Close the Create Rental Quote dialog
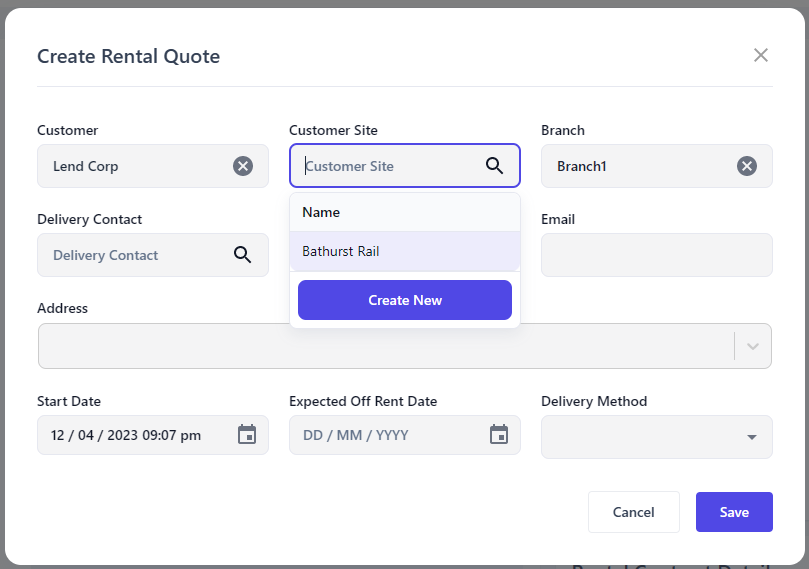Image resolution: width=809 pixels, height=569 pixels. [x=761, y=55]
